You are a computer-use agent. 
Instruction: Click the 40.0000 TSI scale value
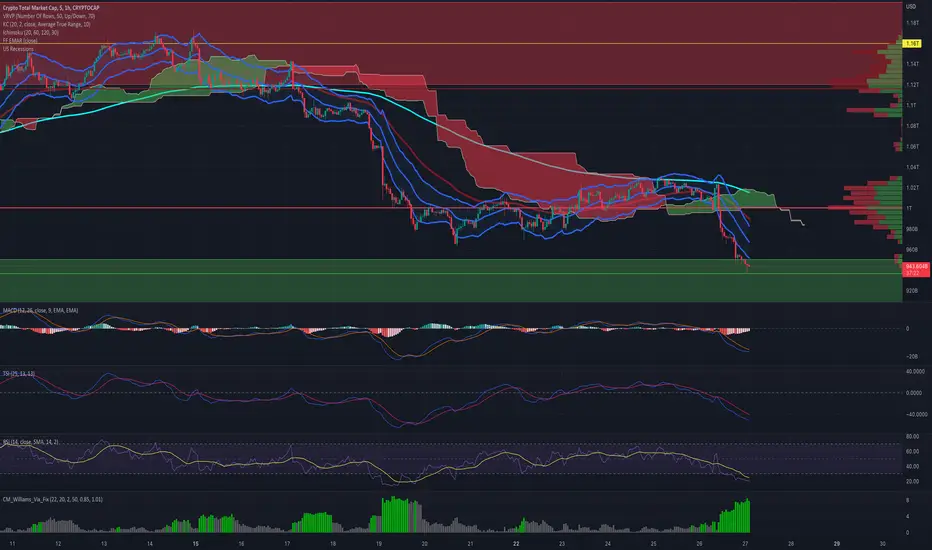(915, 372)
